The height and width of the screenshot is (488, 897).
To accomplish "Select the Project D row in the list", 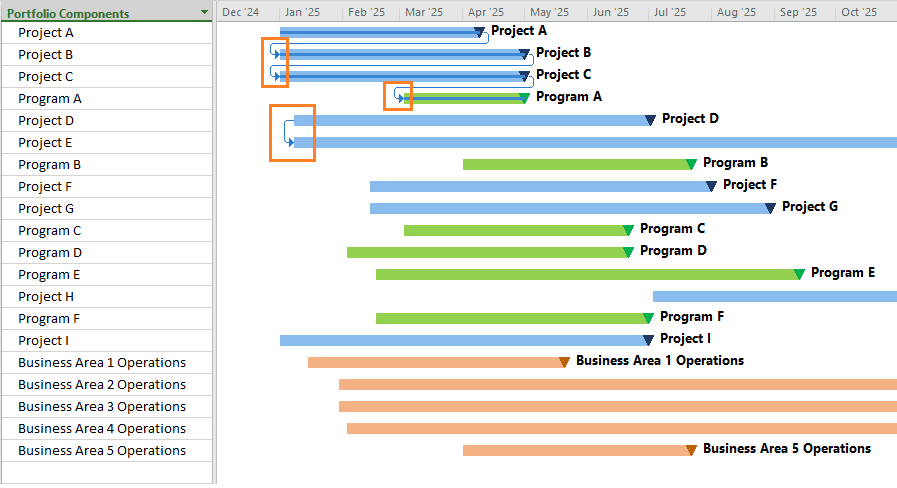I will pyautogui.click(x=107, y=121).
